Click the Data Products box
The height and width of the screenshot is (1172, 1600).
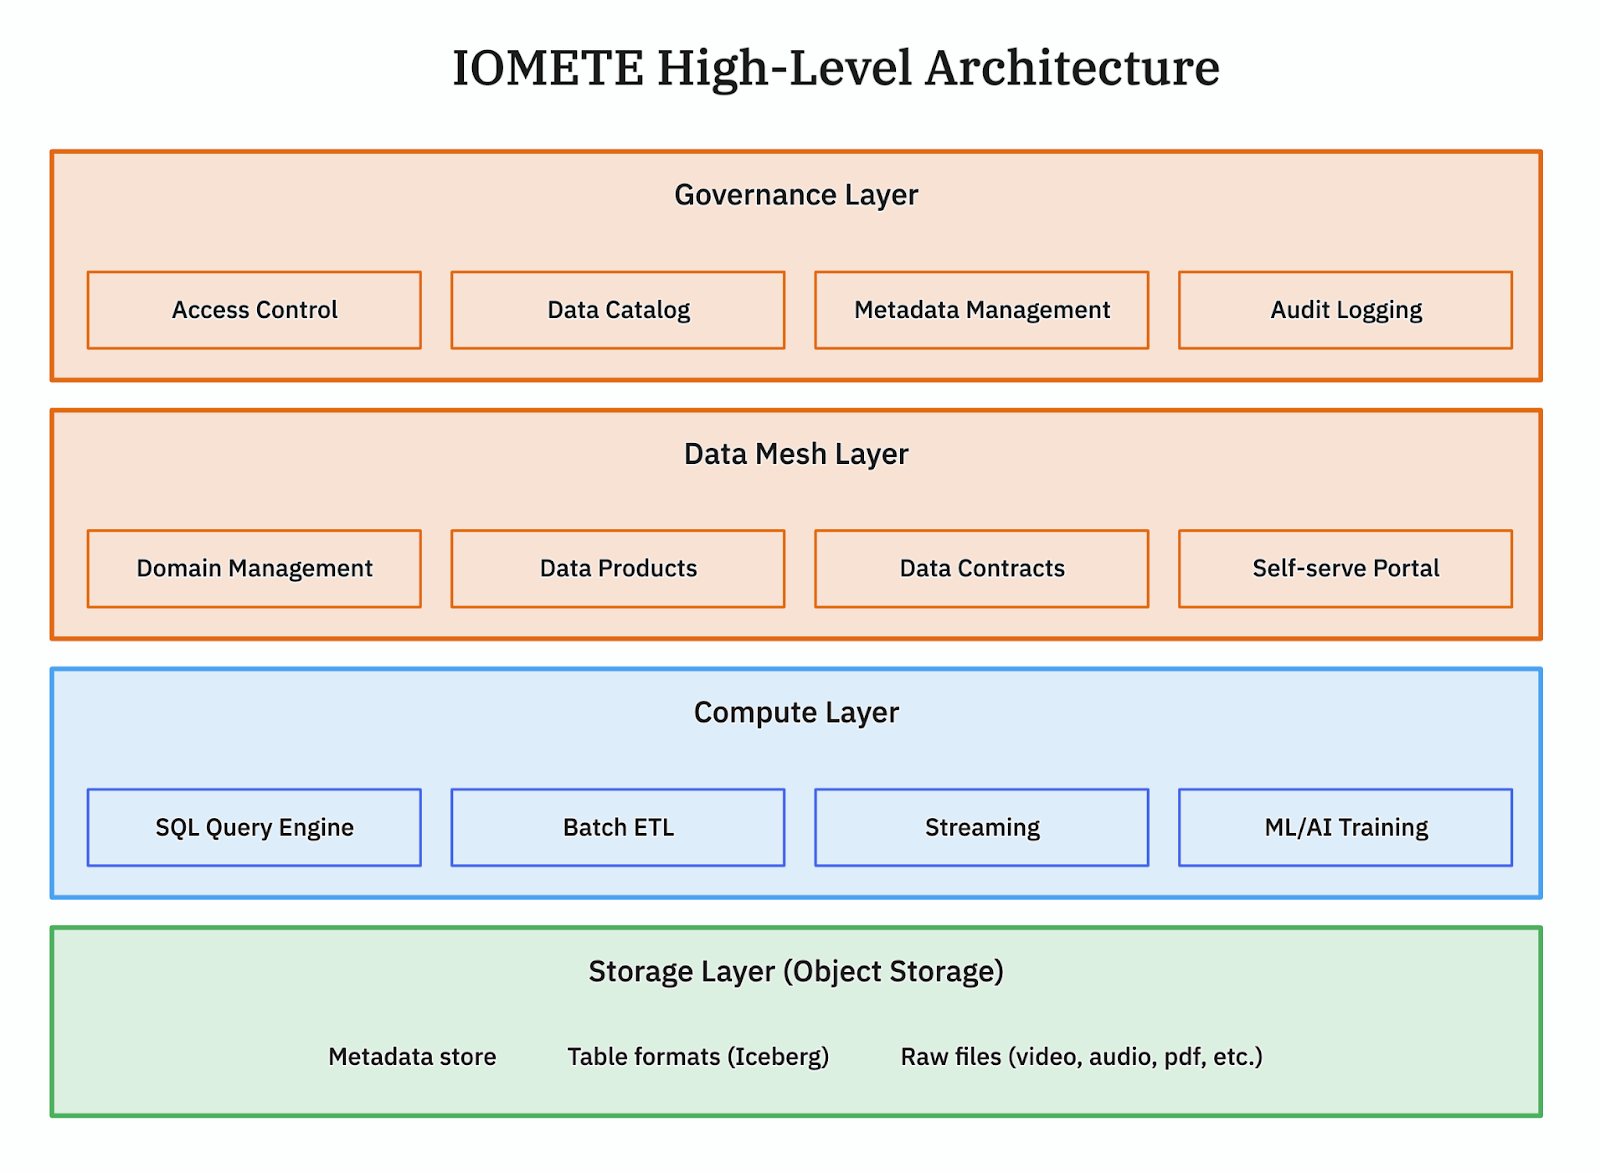coord(618,569)
